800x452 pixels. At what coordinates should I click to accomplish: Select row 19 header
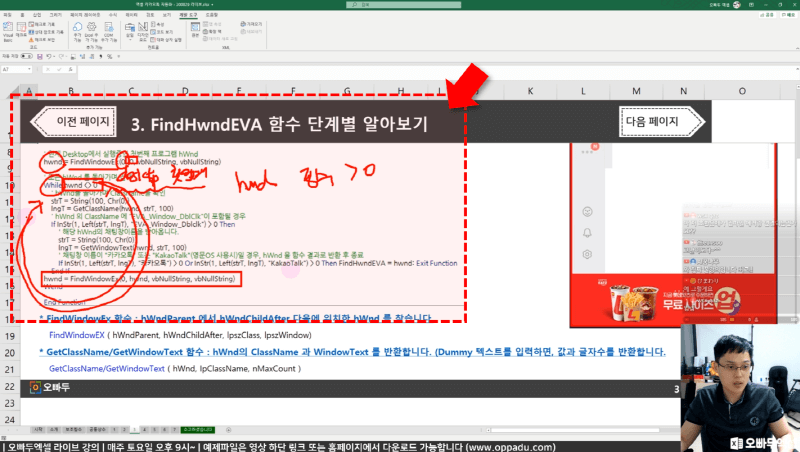click(x=10, y=336)
